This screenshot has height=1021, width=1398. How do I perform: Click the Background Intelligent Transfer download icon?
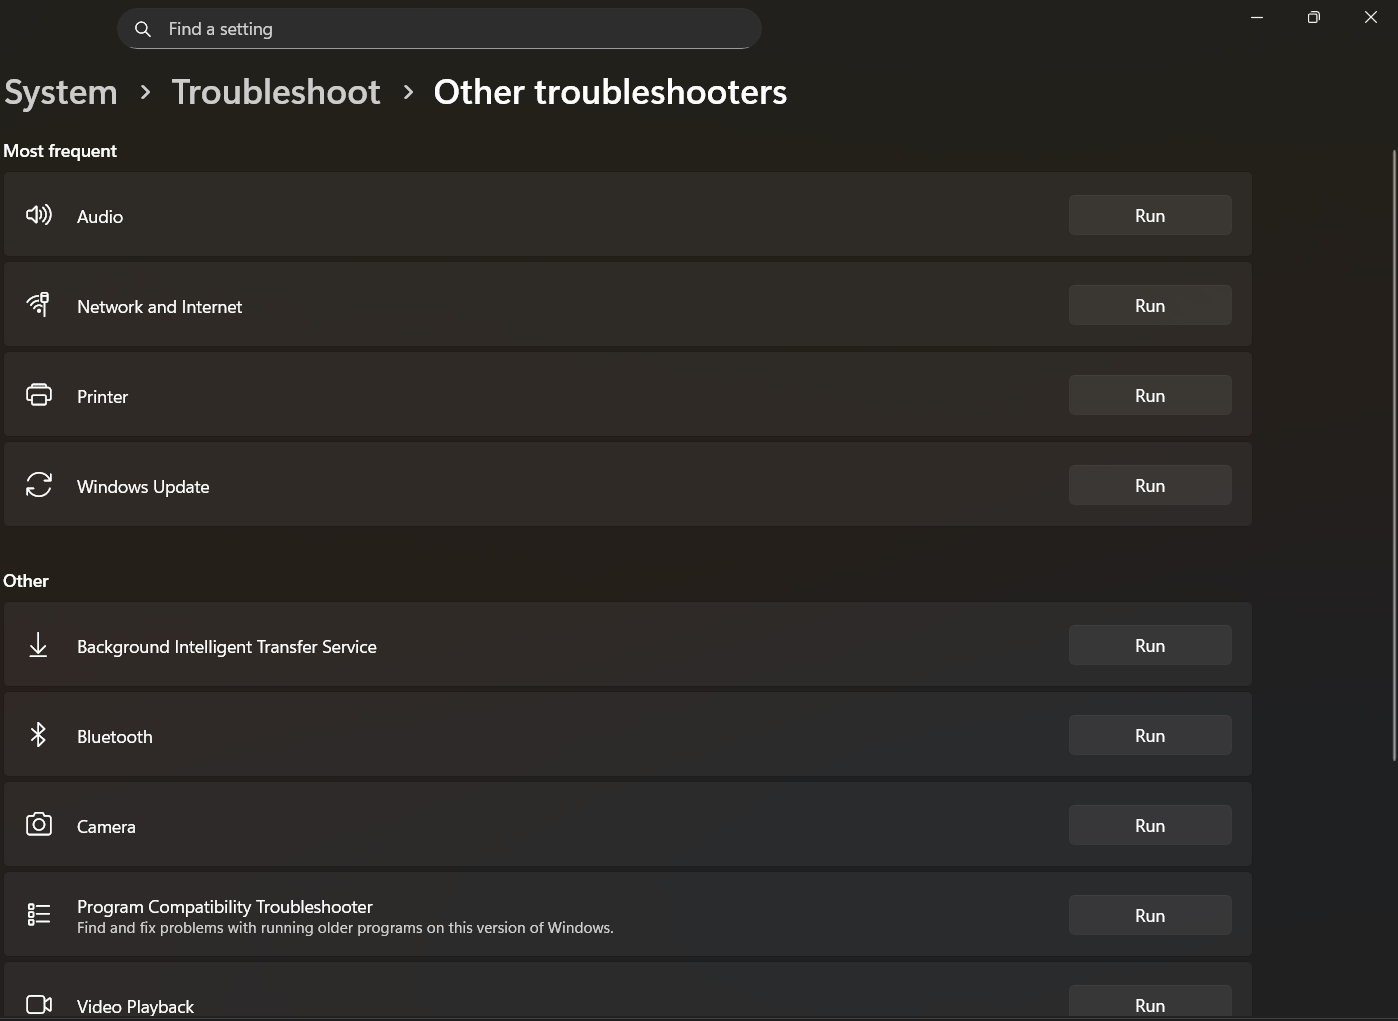tap(38, 645)
